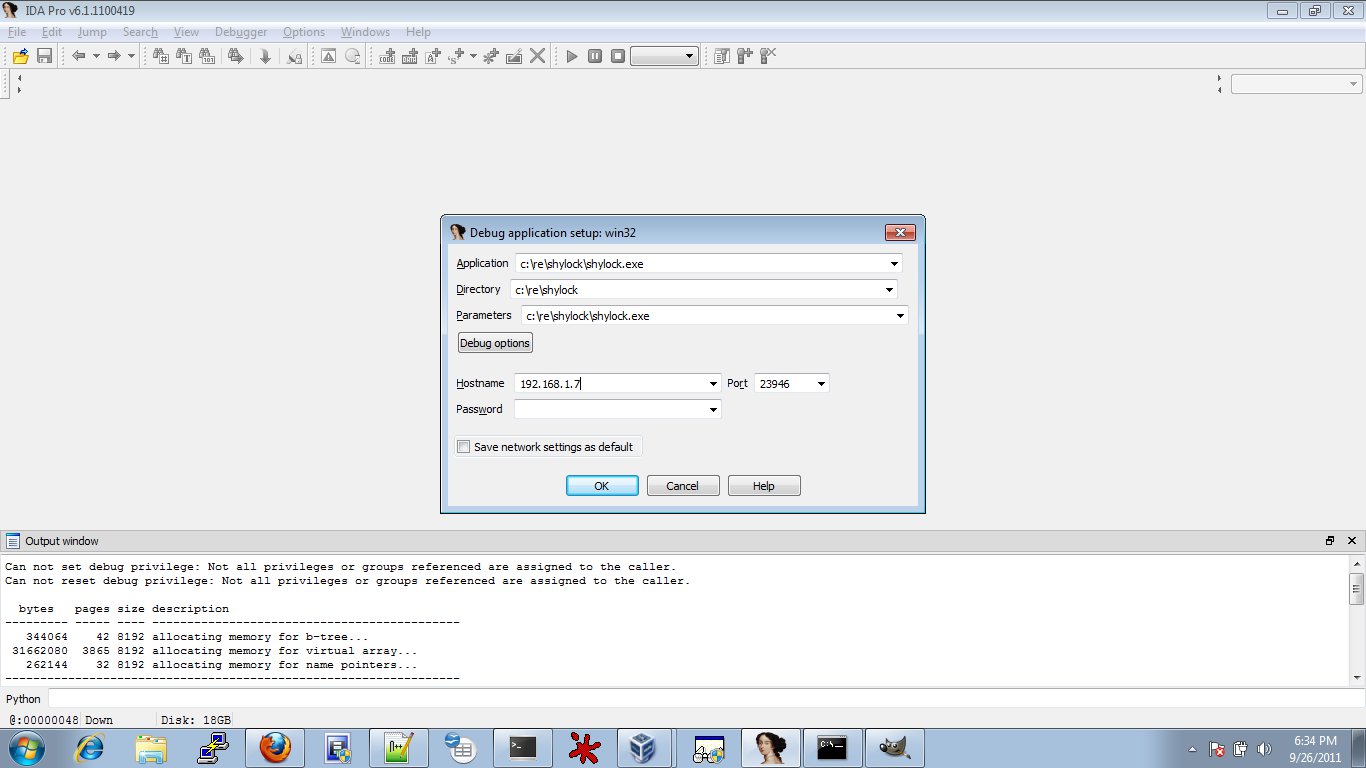The width and height of the screenshot is (1366, 768).
Task: Click the X undefine toolbar icon
Action: pos(538,56)
